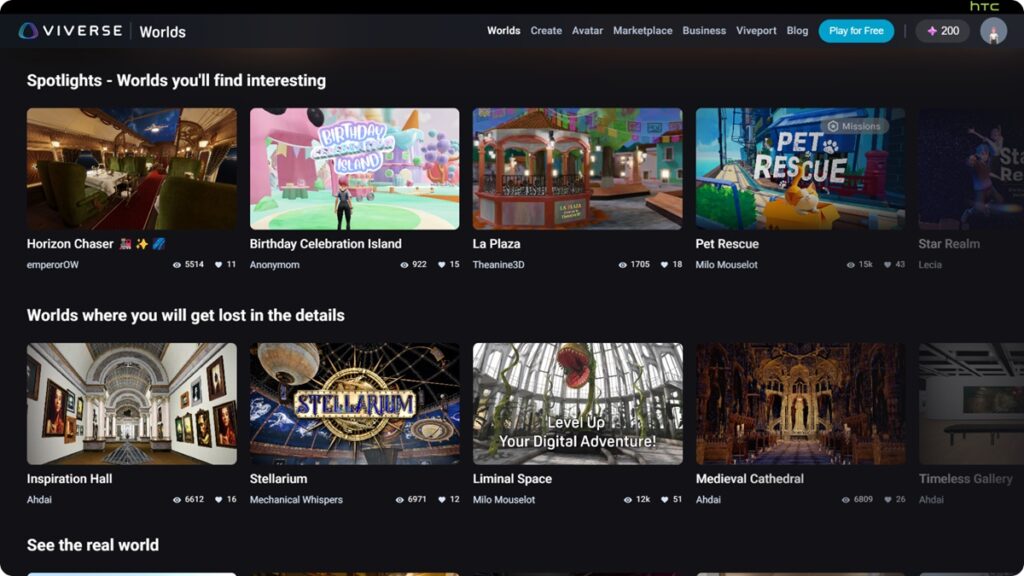Open creator Anonymom's profile
The width and height of the screenshot is (1024, 576).
(x=274, y=264)
